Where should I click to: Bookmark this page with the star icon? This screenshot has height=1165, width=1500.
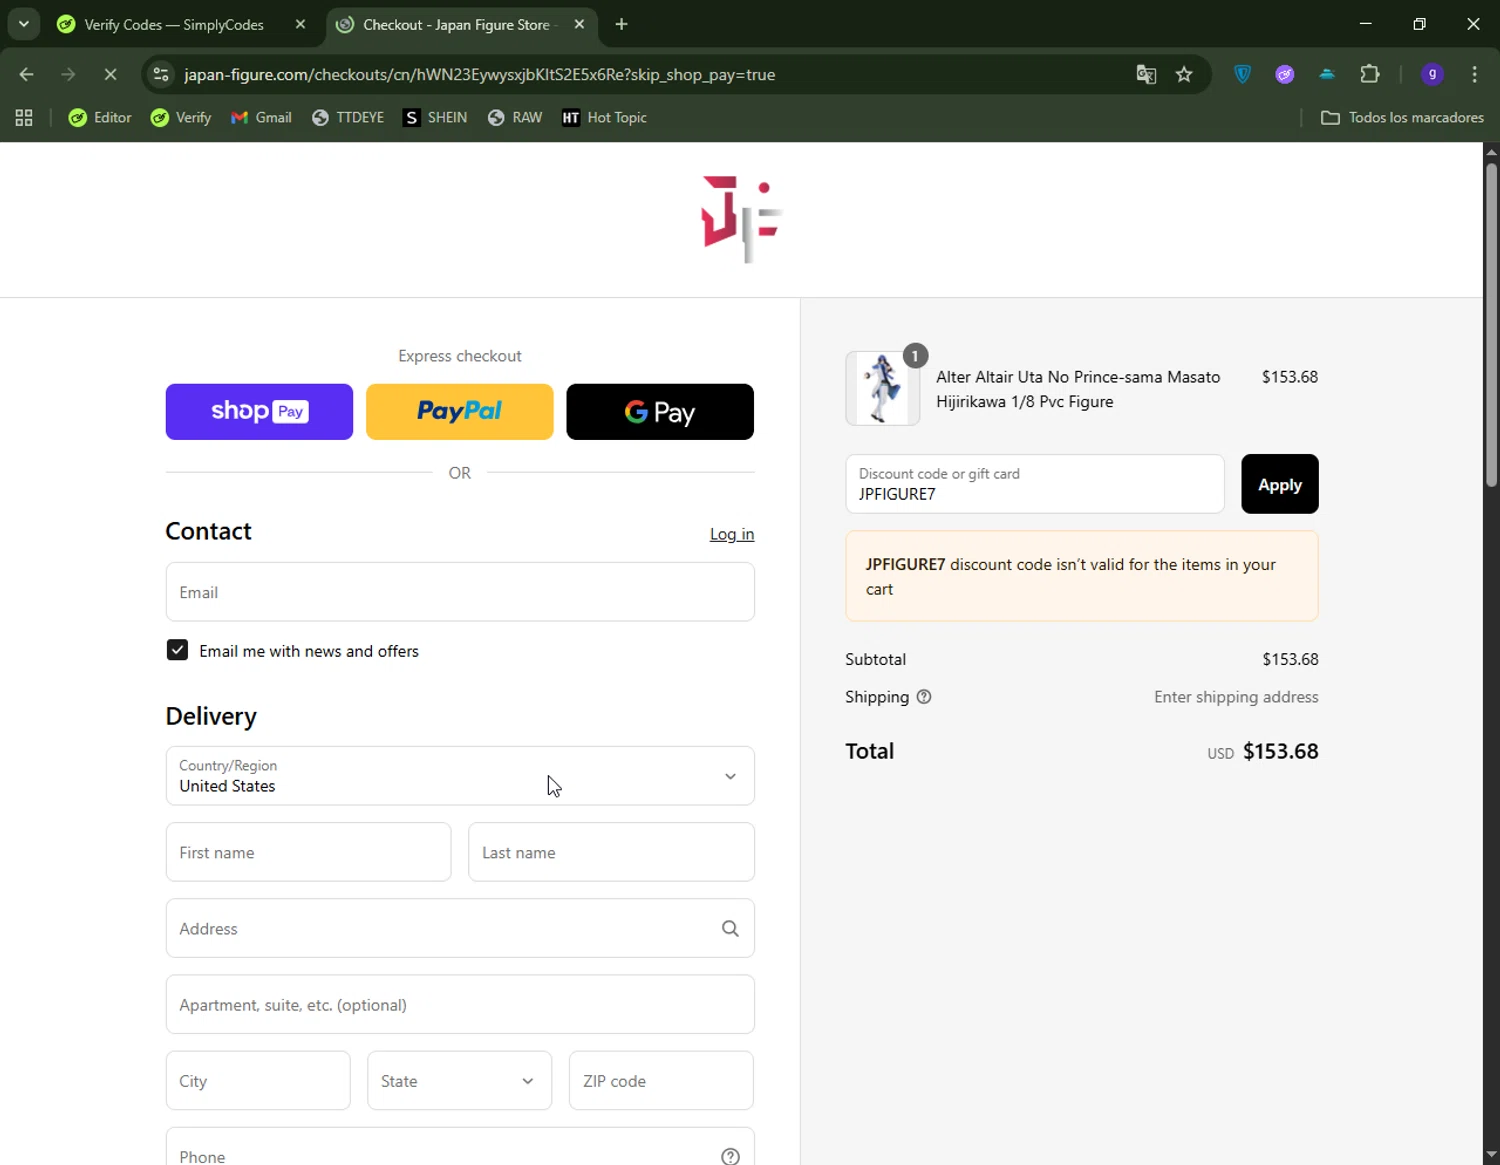click(x=1184, y=74)
